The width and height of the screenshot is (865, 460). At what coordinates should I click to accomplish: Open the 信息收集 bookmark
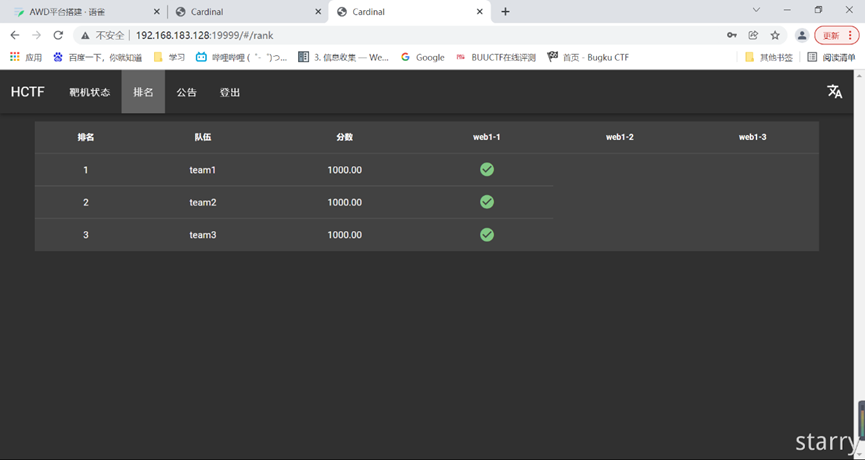343,57
